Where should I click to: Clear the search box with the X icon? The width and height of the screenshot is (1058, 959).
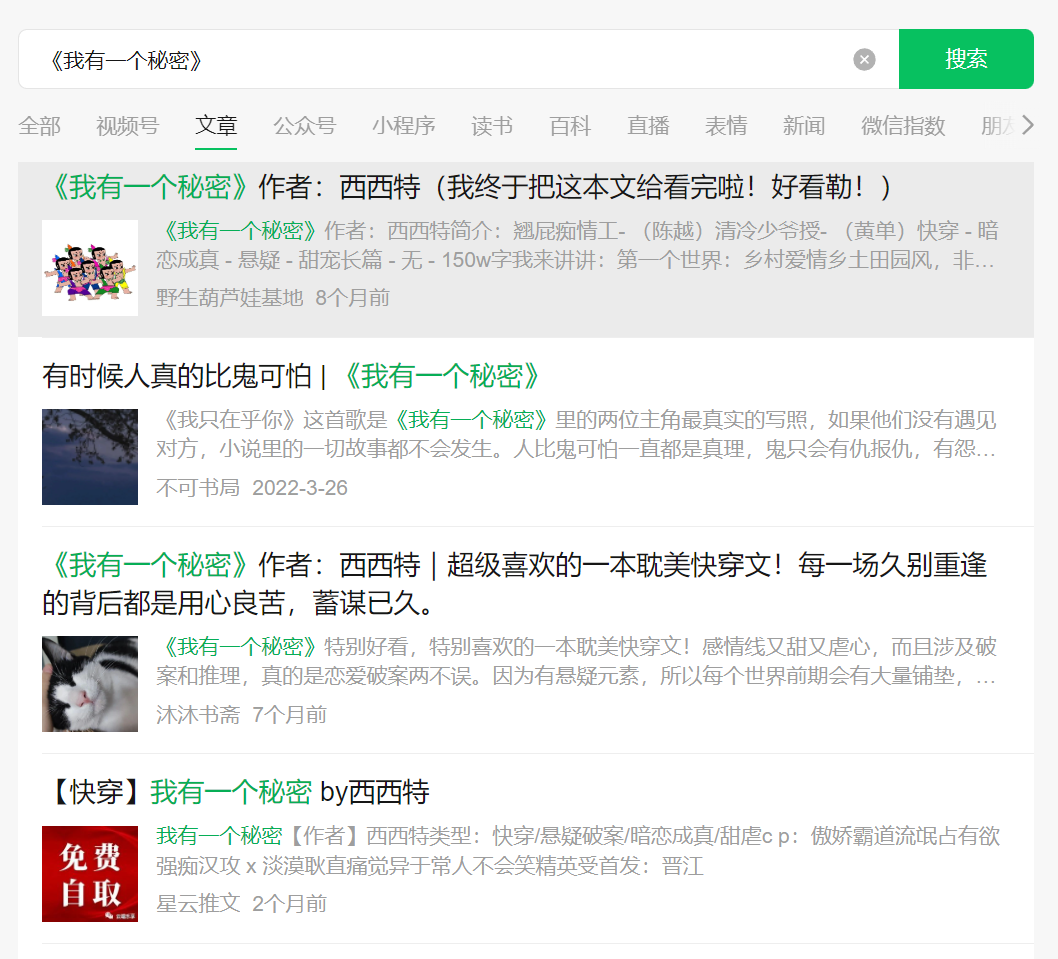coord(864,59)
